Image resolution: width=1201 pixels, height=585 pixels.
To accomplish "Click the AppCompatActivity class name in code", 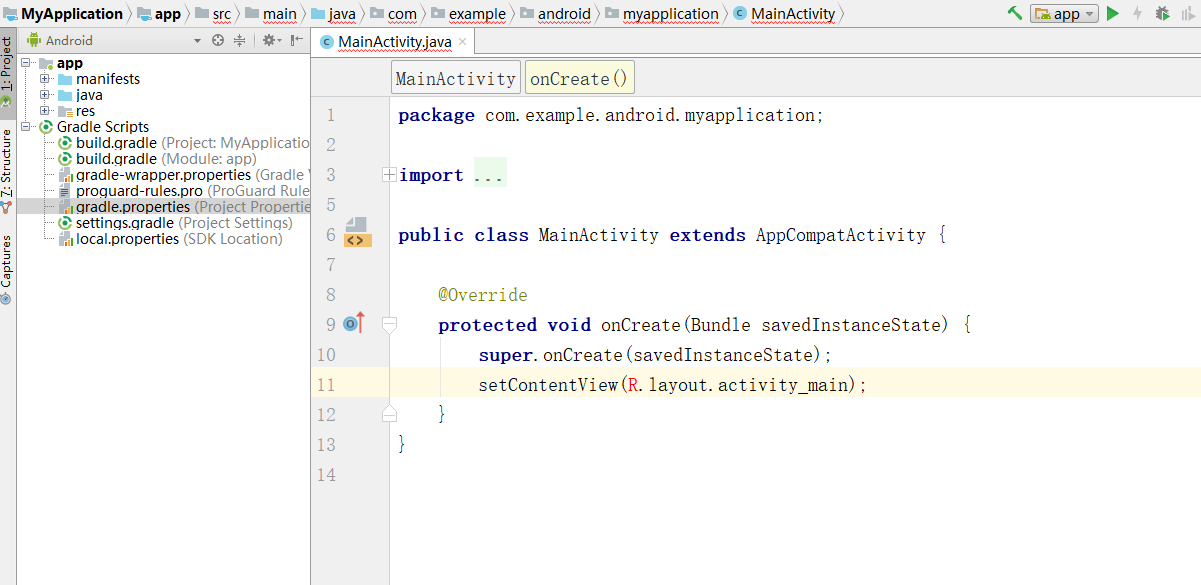I will tap(842, 235).
